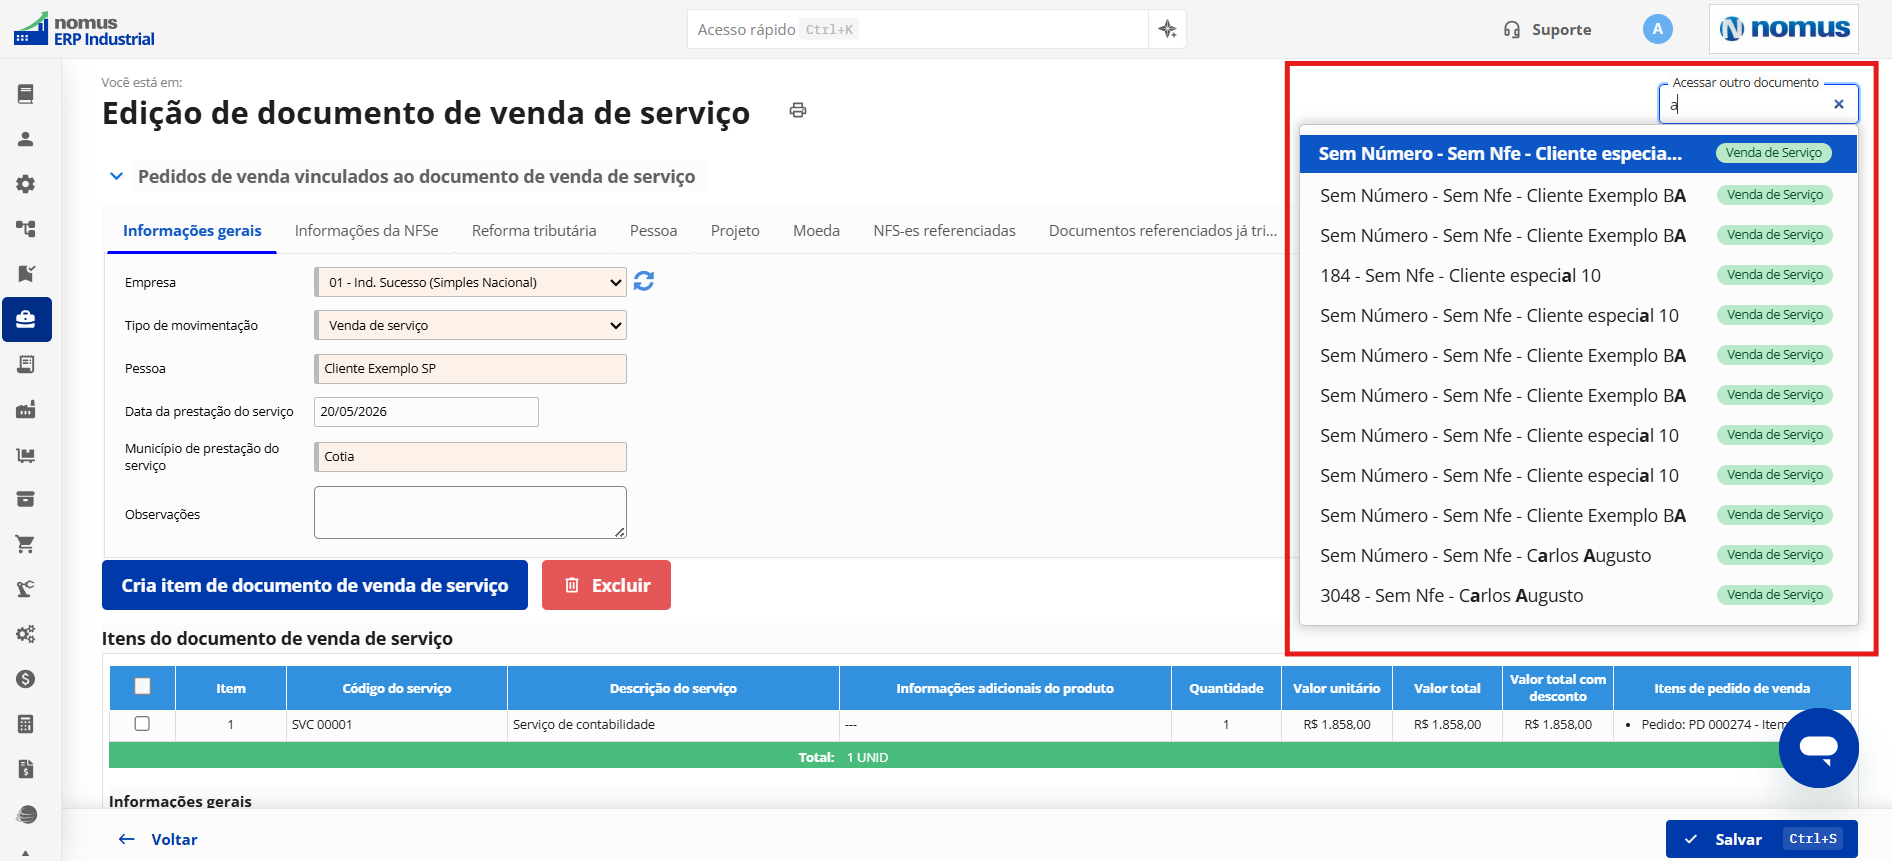Save document with Salvar button
The width and height of the screenshot is (1892, 861).
click(1761, 839)
